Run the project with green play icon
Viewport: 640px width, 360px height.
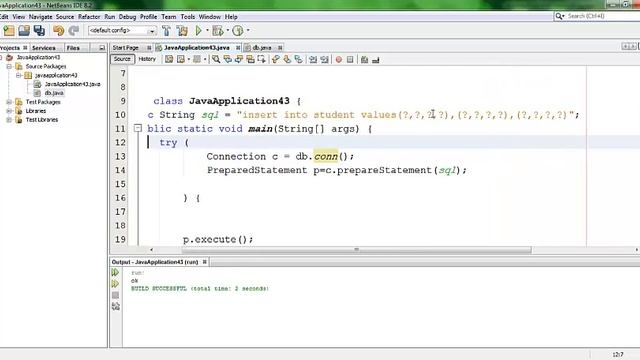[x=199, y=31]
